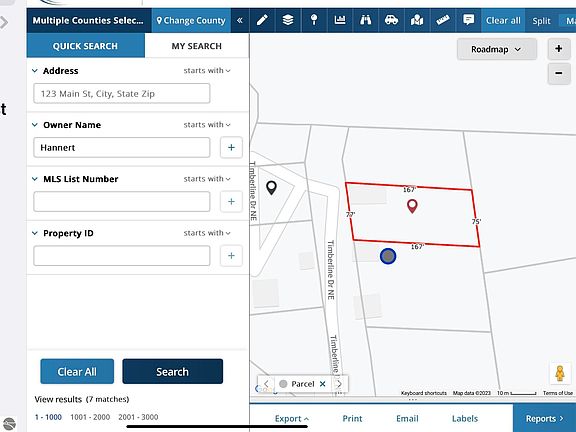
Task: Remove the Parcel legend item
Action: tap(323, 384)
